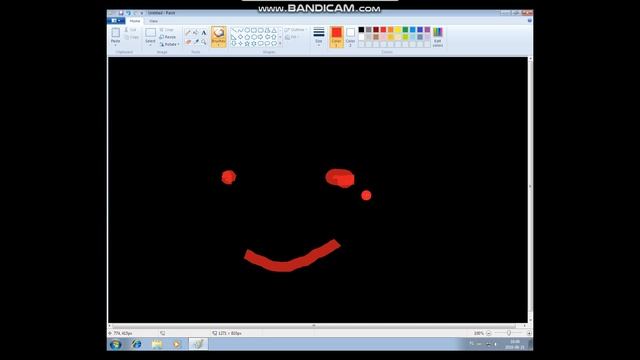The width and height of the screenshot is (640, 360).
Task: Select the Magnifier tool
Action: coord(203,42)
